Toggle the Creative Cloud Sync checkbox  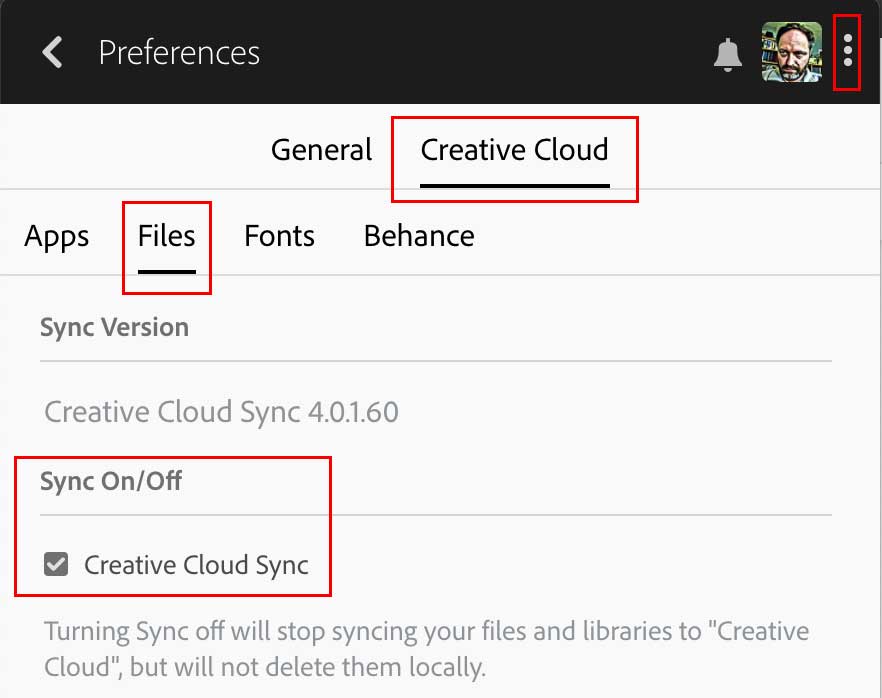(x=56, y=564)
